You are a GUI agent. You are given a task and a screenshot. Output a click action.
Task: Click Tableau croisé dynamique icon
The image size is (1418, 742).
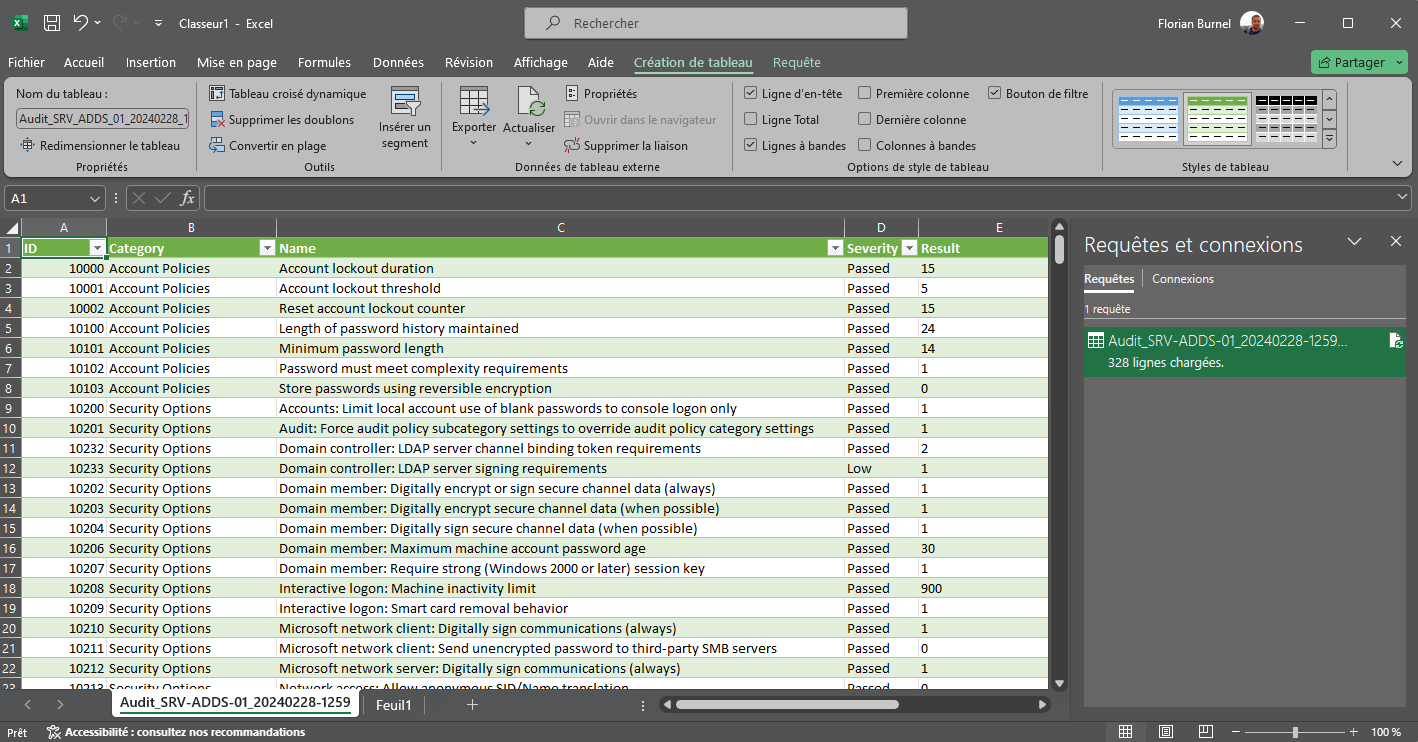point(217,94)
